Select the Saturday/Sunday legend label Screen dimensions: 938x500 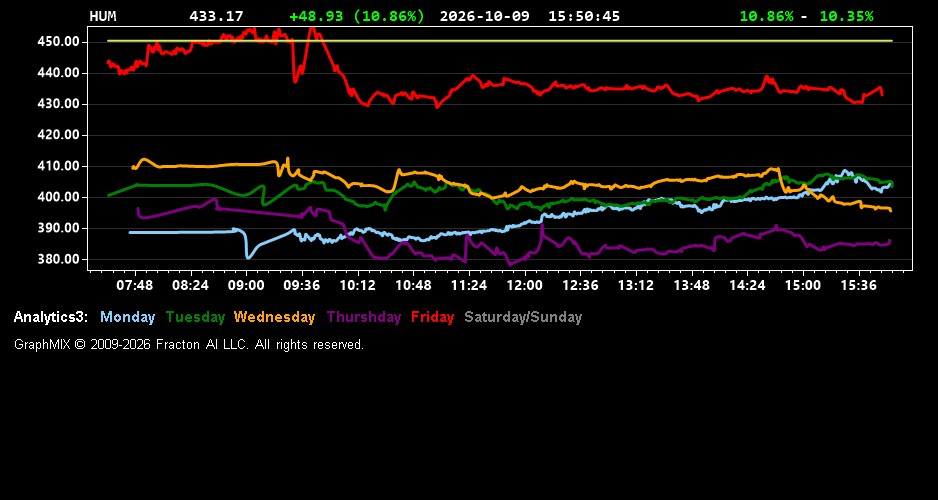(x=523, y=317)
